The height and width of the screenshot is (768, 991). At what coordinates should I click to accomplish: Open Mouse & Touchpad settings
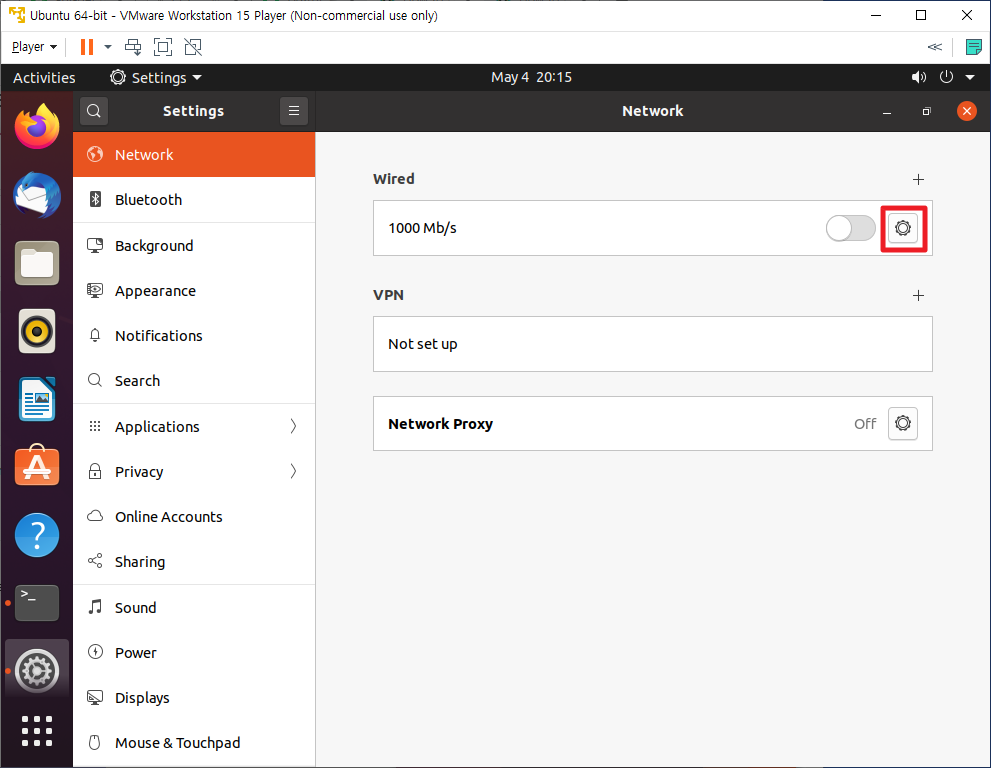194,743
